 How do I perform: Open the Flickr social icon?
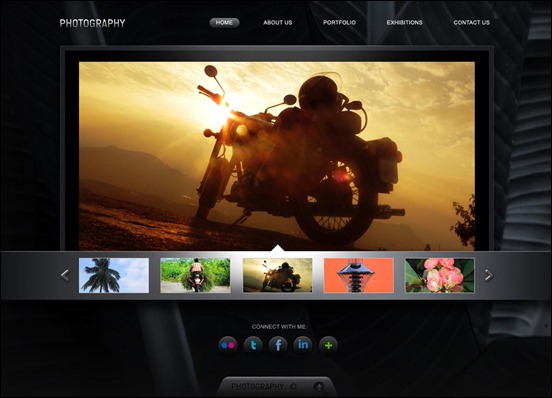tap(228, 345)
